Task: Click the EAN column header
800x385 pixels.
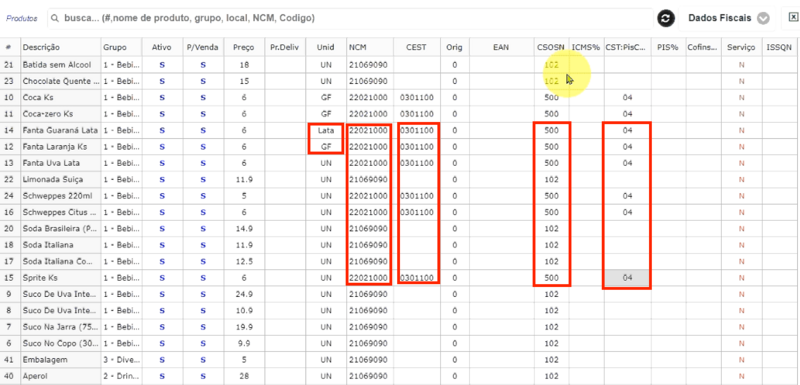Action: coord(501,47)
